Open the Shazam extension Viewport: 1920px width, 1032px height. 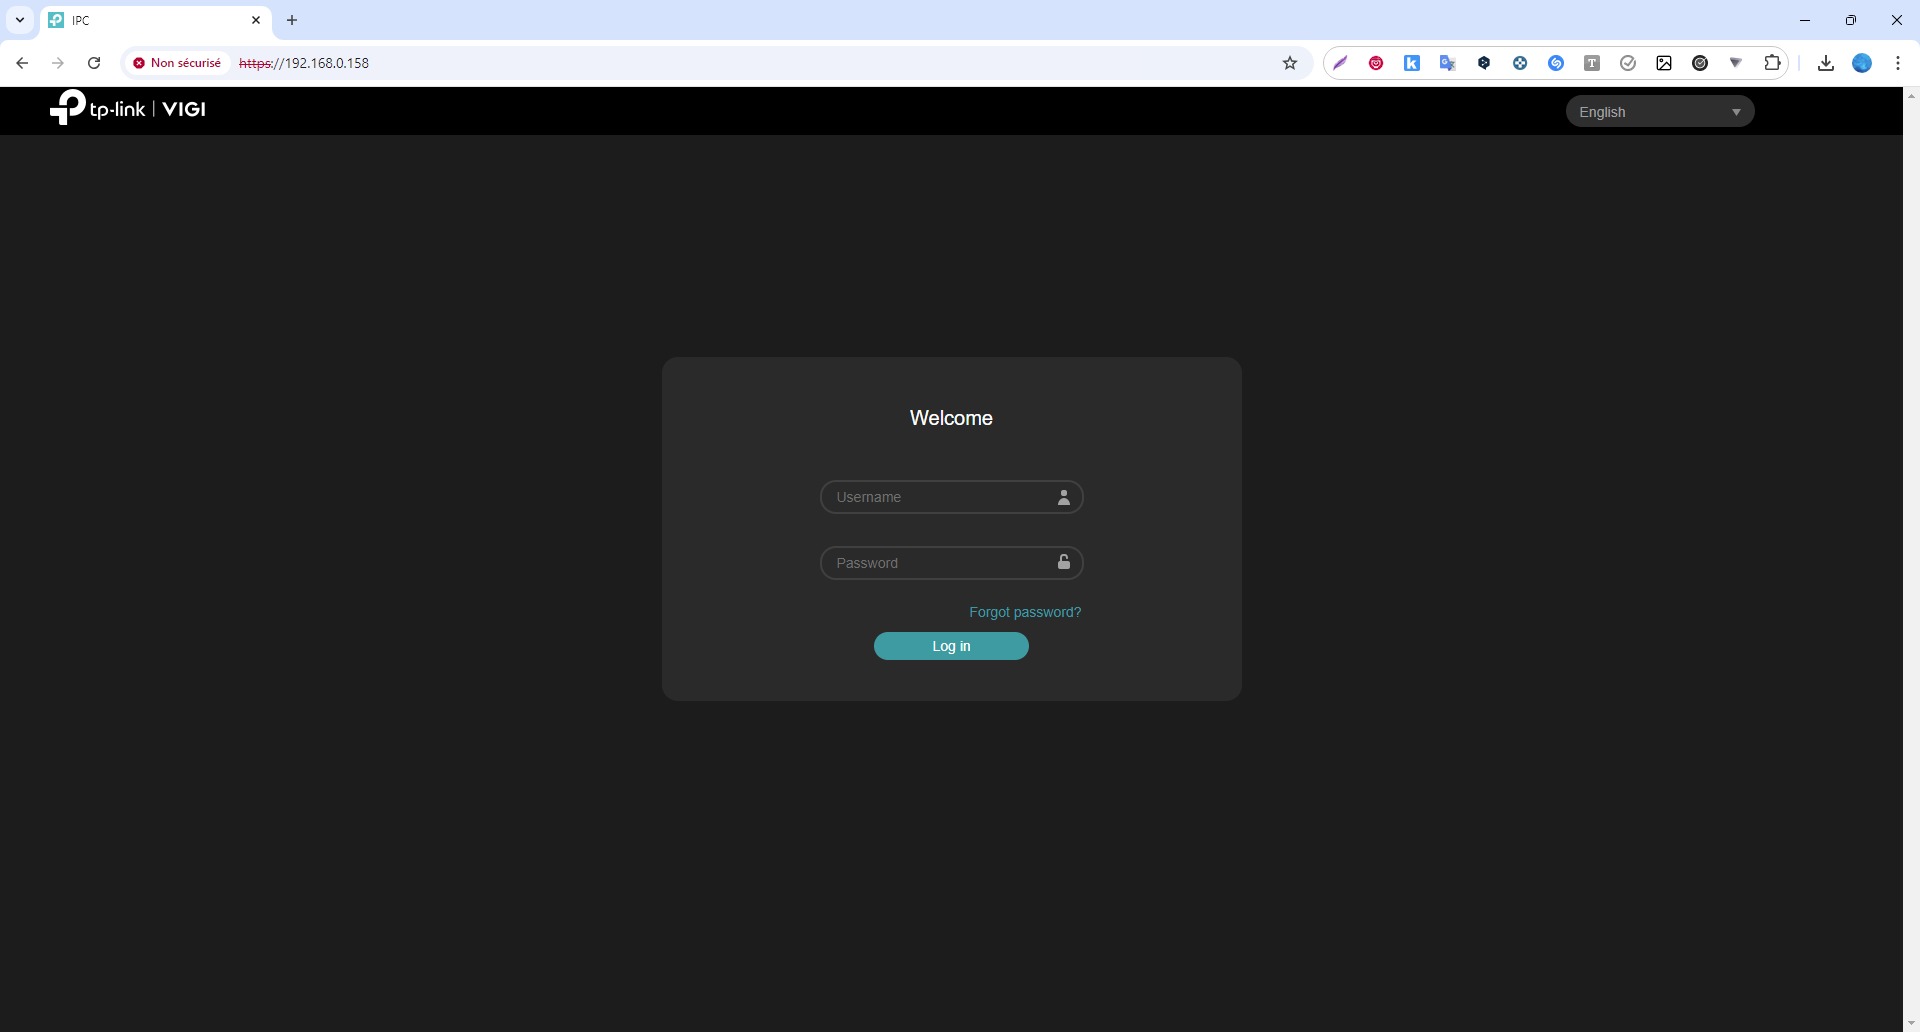pyautogui.click(x=1556, y=63)
